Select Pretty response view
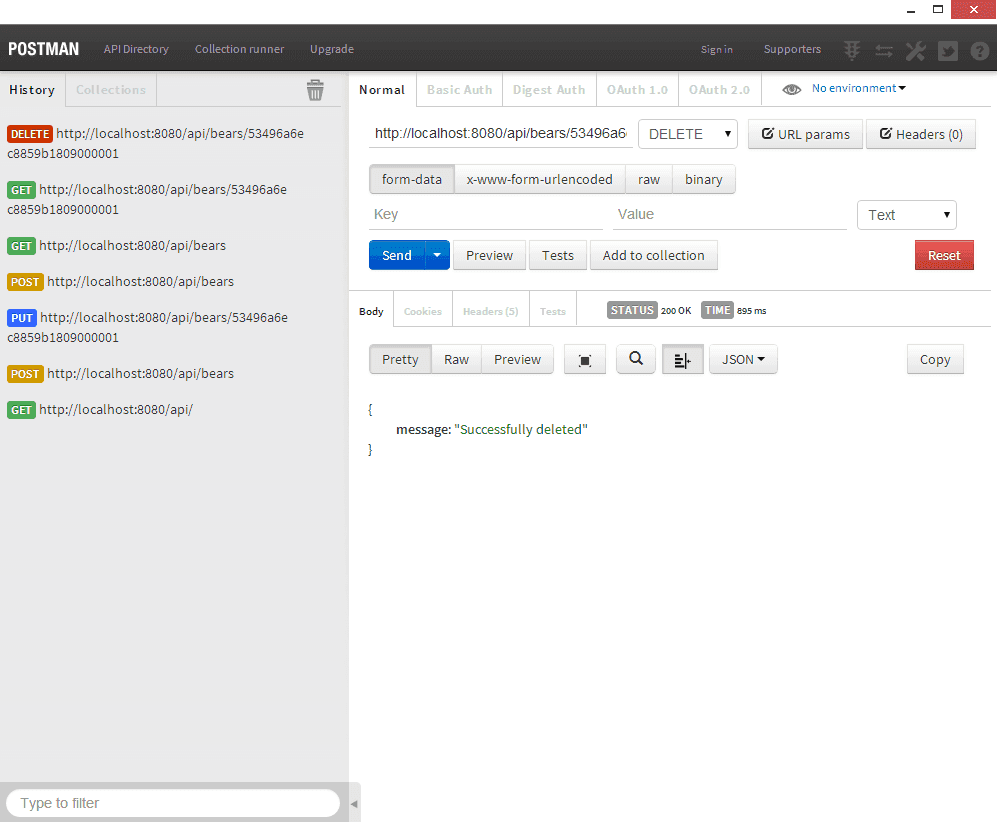The width and height of the screenshot is (997, 822). [x=400, y=359]
